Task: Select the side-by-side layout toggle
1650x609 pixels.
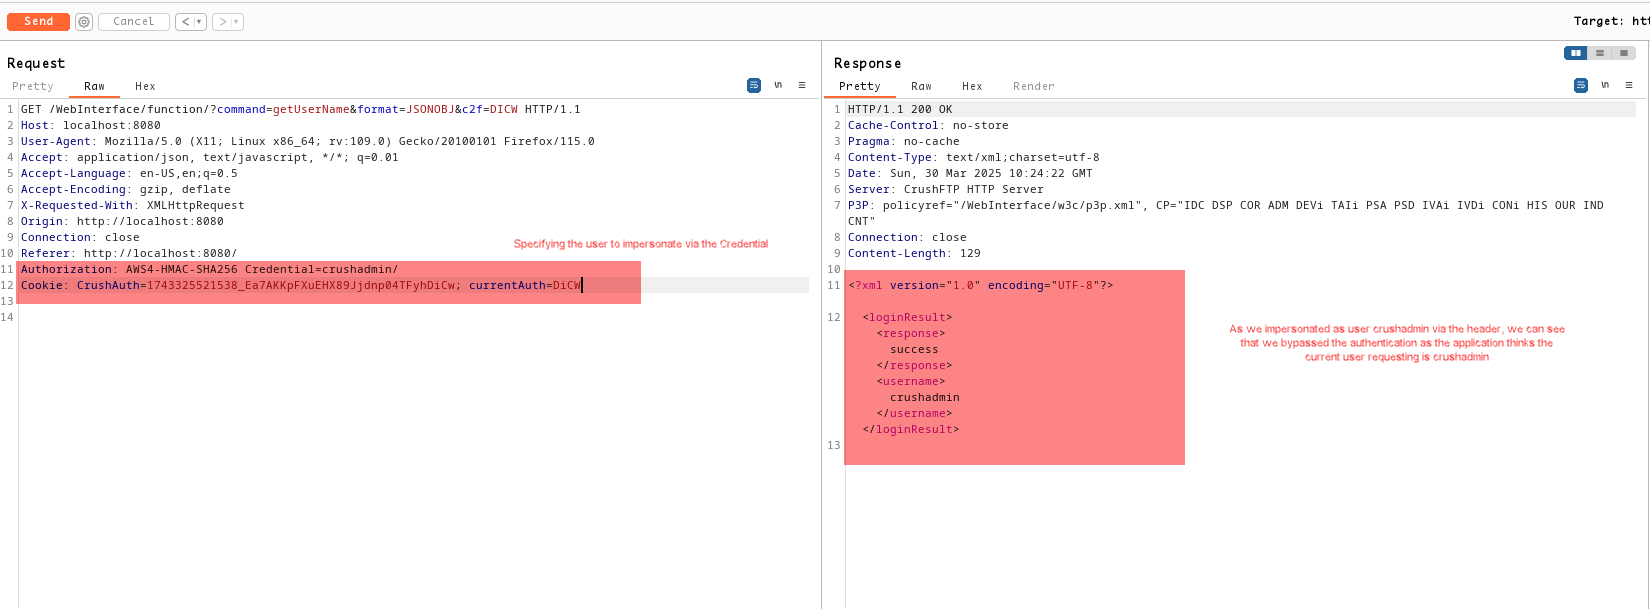Action: point(1576,53)
